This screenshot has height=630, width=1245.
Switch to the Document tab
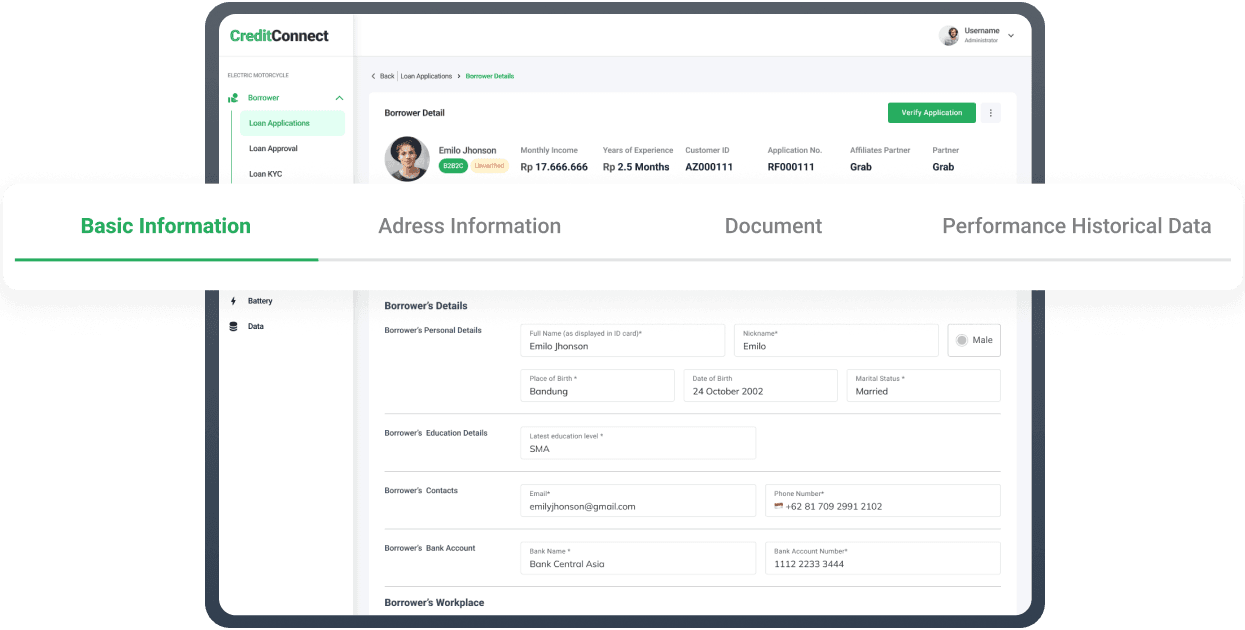point(773,226)
